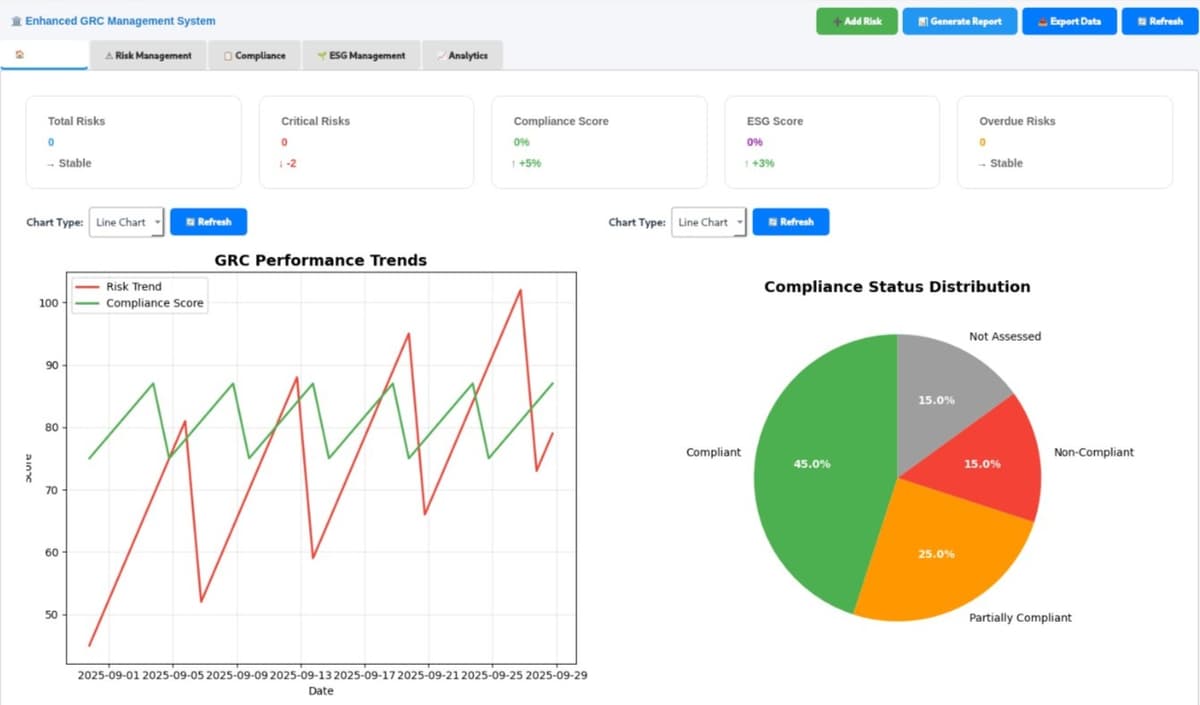Refresh the Compliance Status Distribution chart
Screen dimensions: 1200x705
point(790,222)
